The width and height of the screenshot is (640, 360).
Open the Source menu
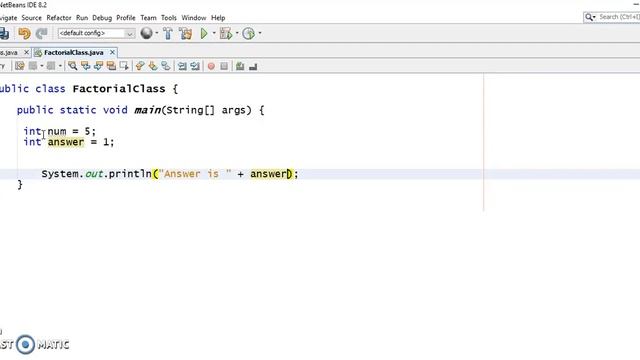(x=31, y=18)
